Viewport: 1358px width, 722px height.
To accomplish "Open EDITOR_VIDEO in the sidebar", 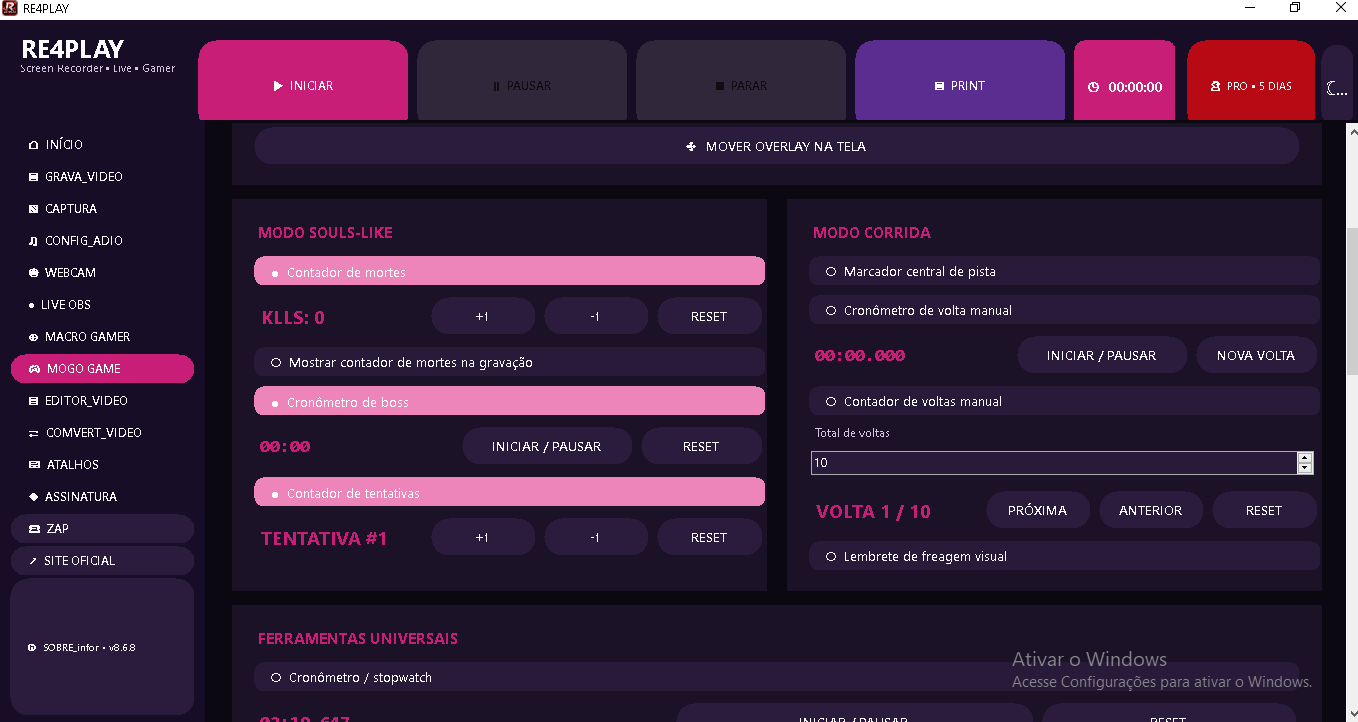I will coord(102,401).
